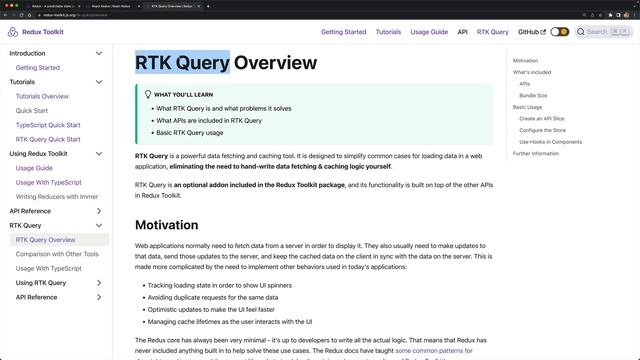Expand the Using RTK Query chevron

click(99, 283)
